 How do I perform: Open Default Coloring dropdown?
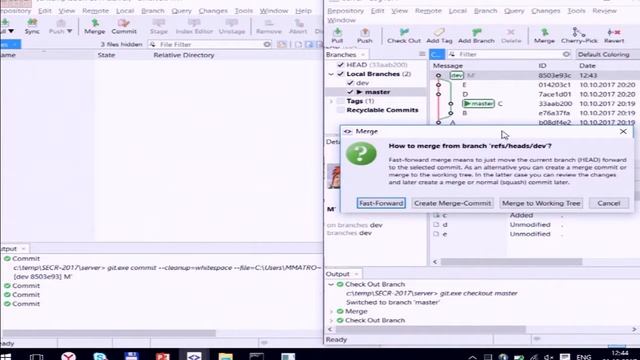pyautogui.click(x=607, y=54)
